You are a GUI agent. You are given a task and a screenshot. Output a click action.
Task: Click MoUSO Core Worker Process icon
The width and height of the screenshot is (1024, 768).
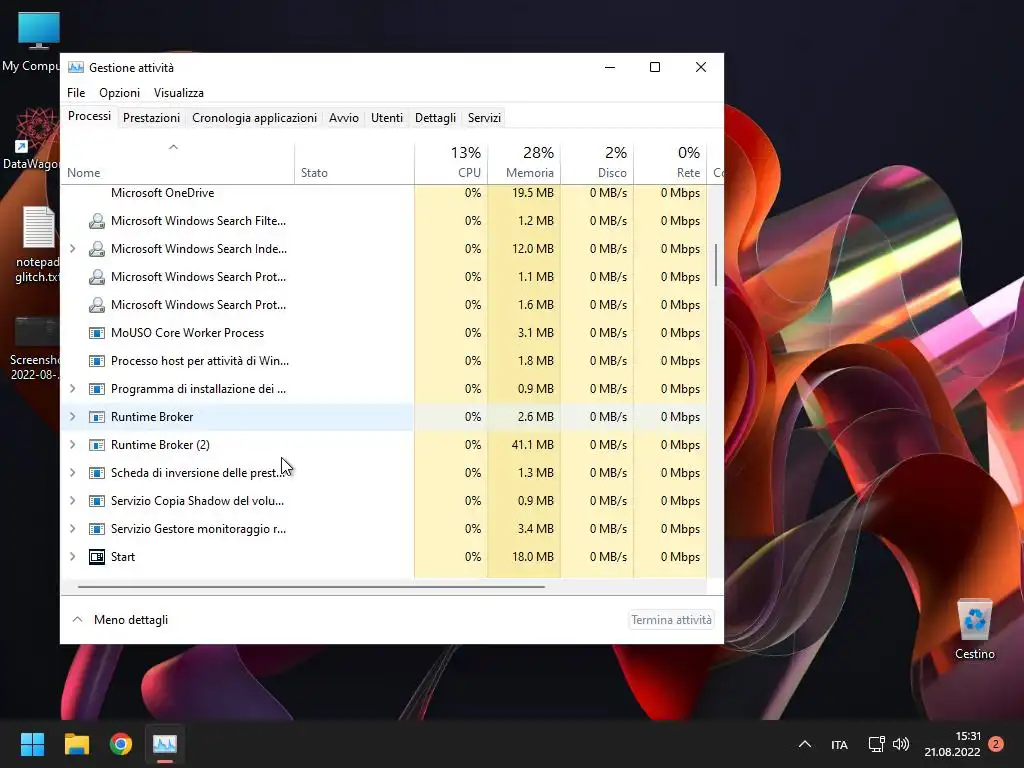tap(97, 333)
